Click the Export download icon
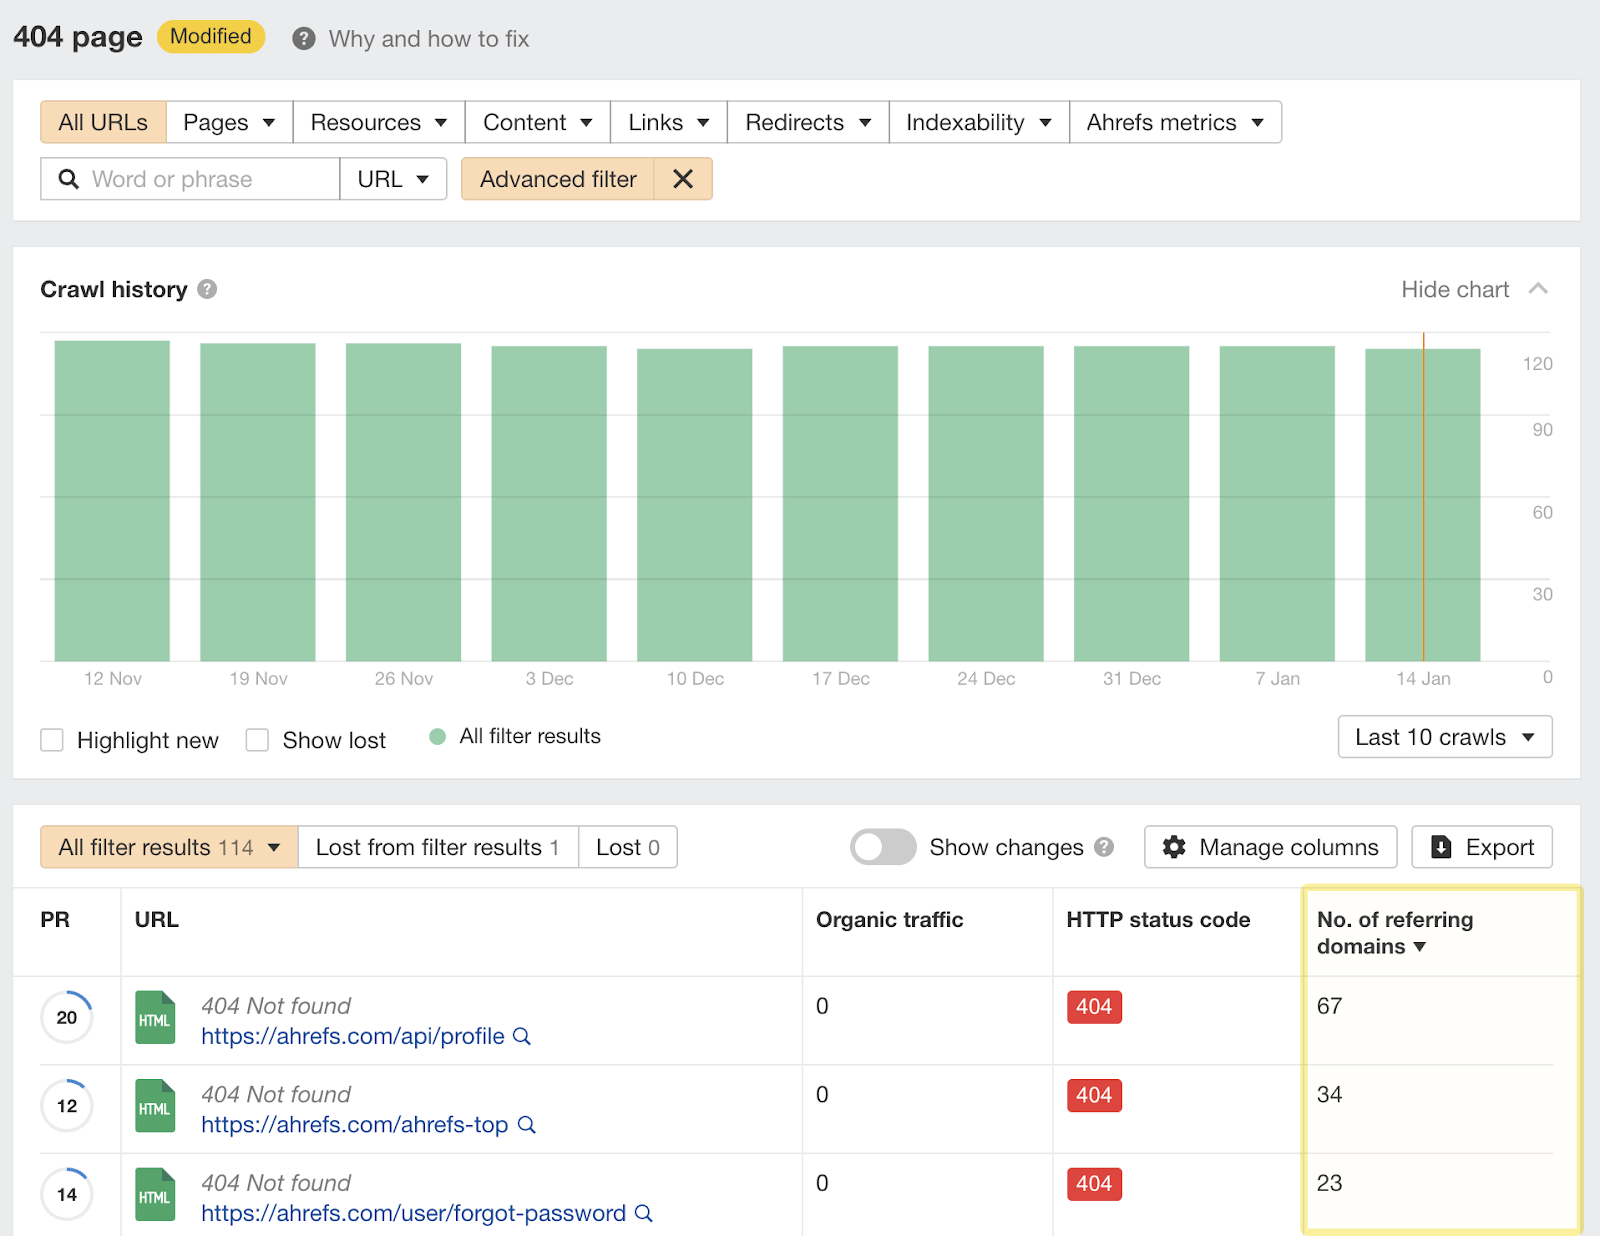The image size is (1600, 1236). [x=1441, y=847]
